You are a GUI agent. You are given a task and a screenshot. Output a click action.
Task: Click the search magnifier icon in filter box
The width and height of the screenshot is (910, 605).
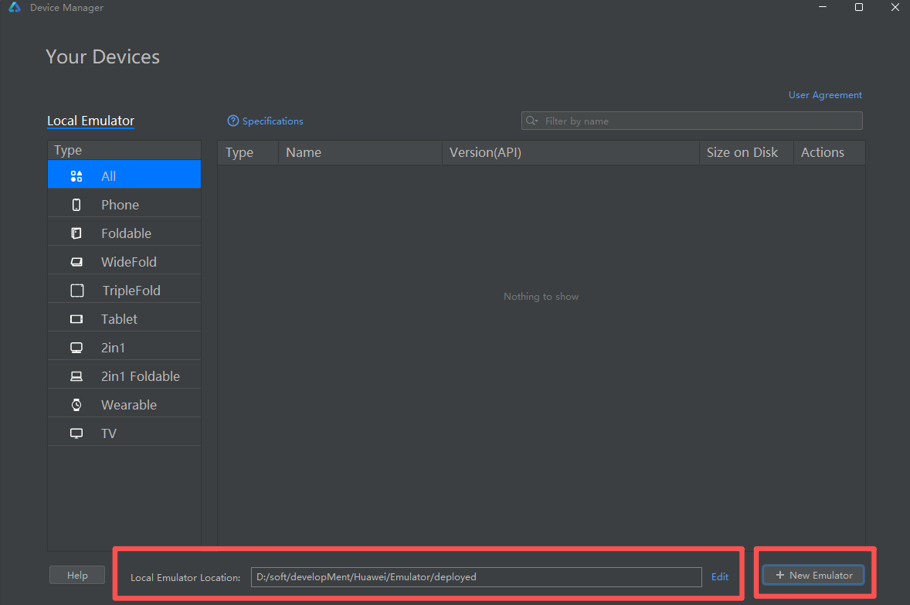coord(531,121)
